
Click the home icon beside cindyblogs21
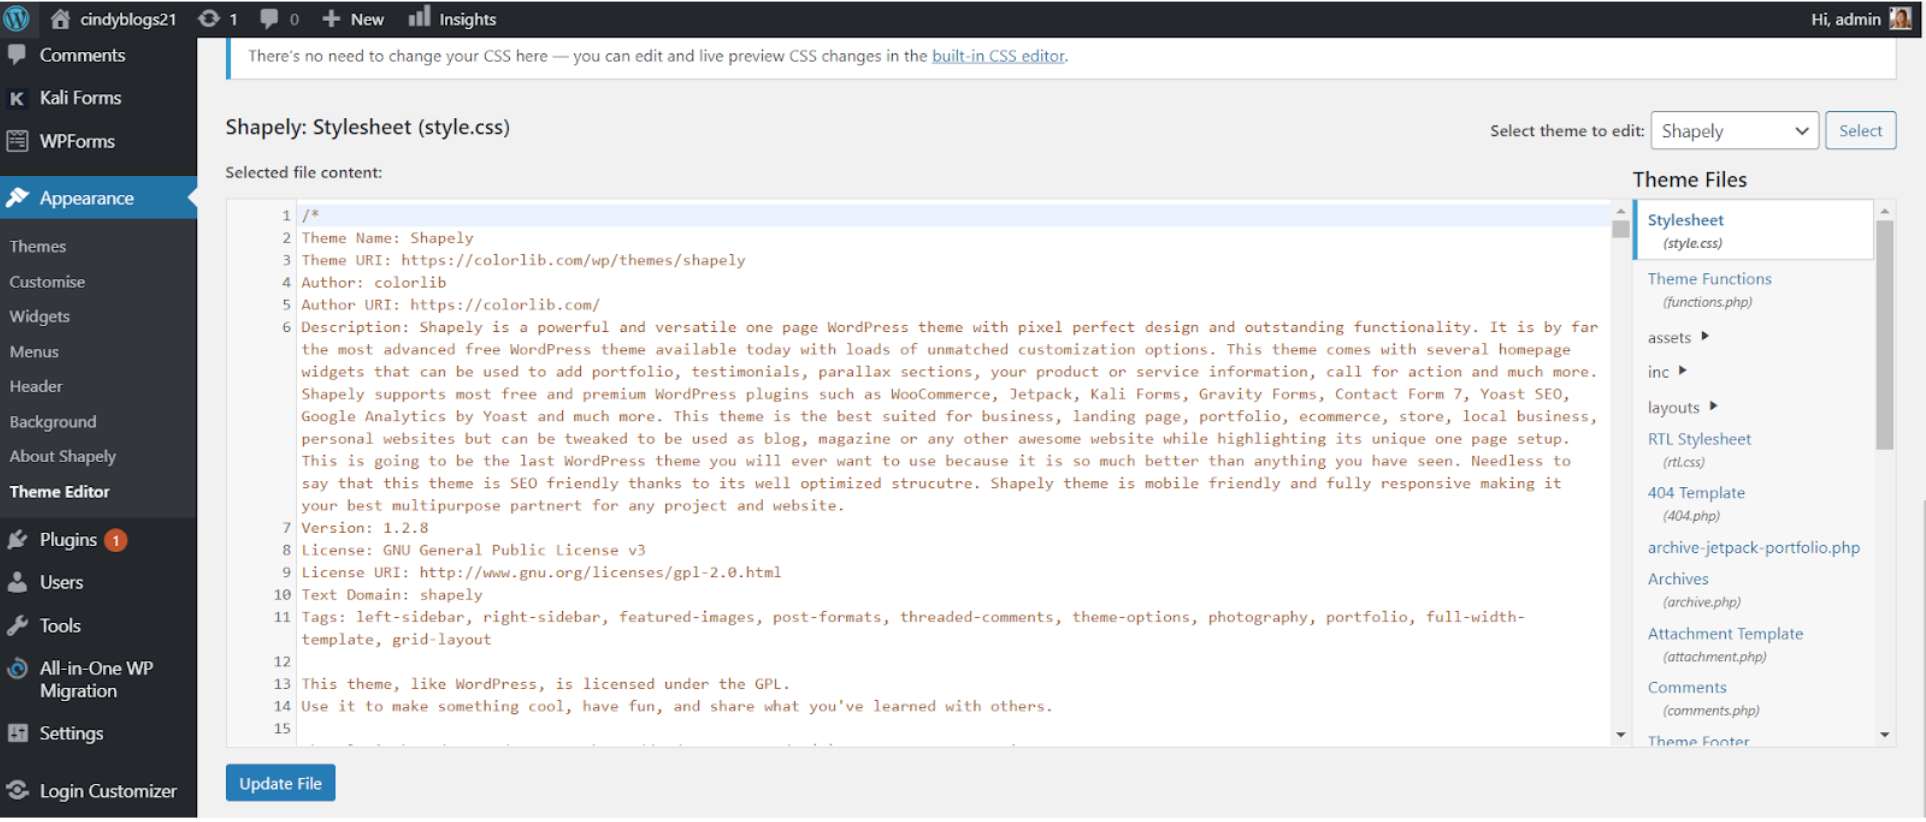(60, 18)
